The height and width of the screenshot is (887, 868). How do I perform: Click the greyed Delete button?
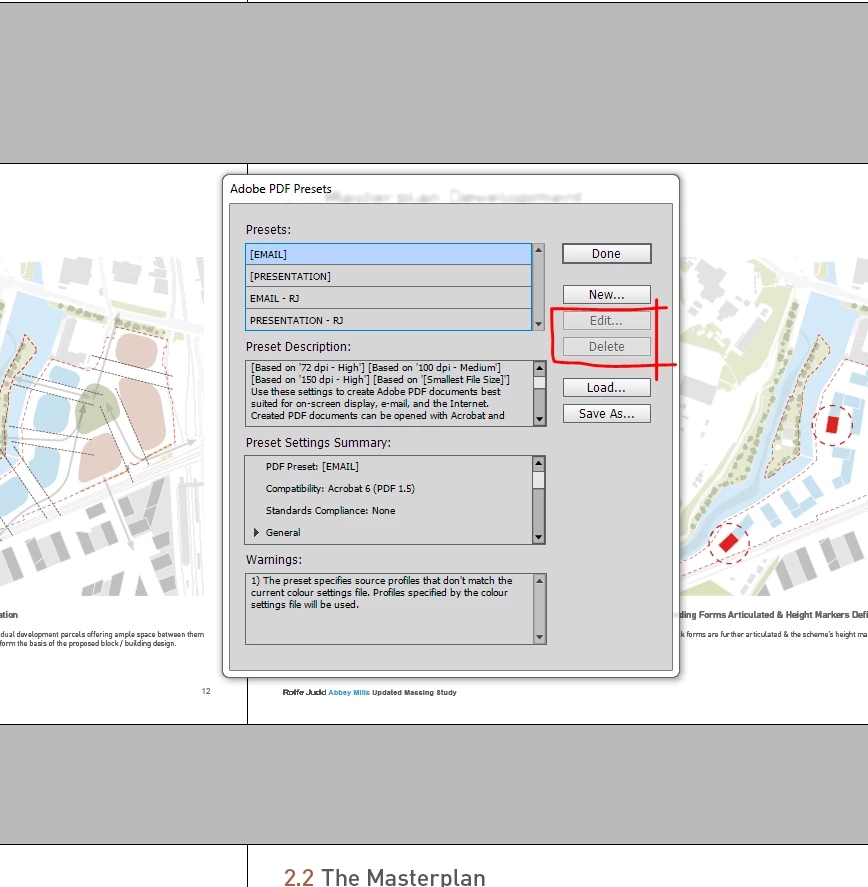click(607, 347)
